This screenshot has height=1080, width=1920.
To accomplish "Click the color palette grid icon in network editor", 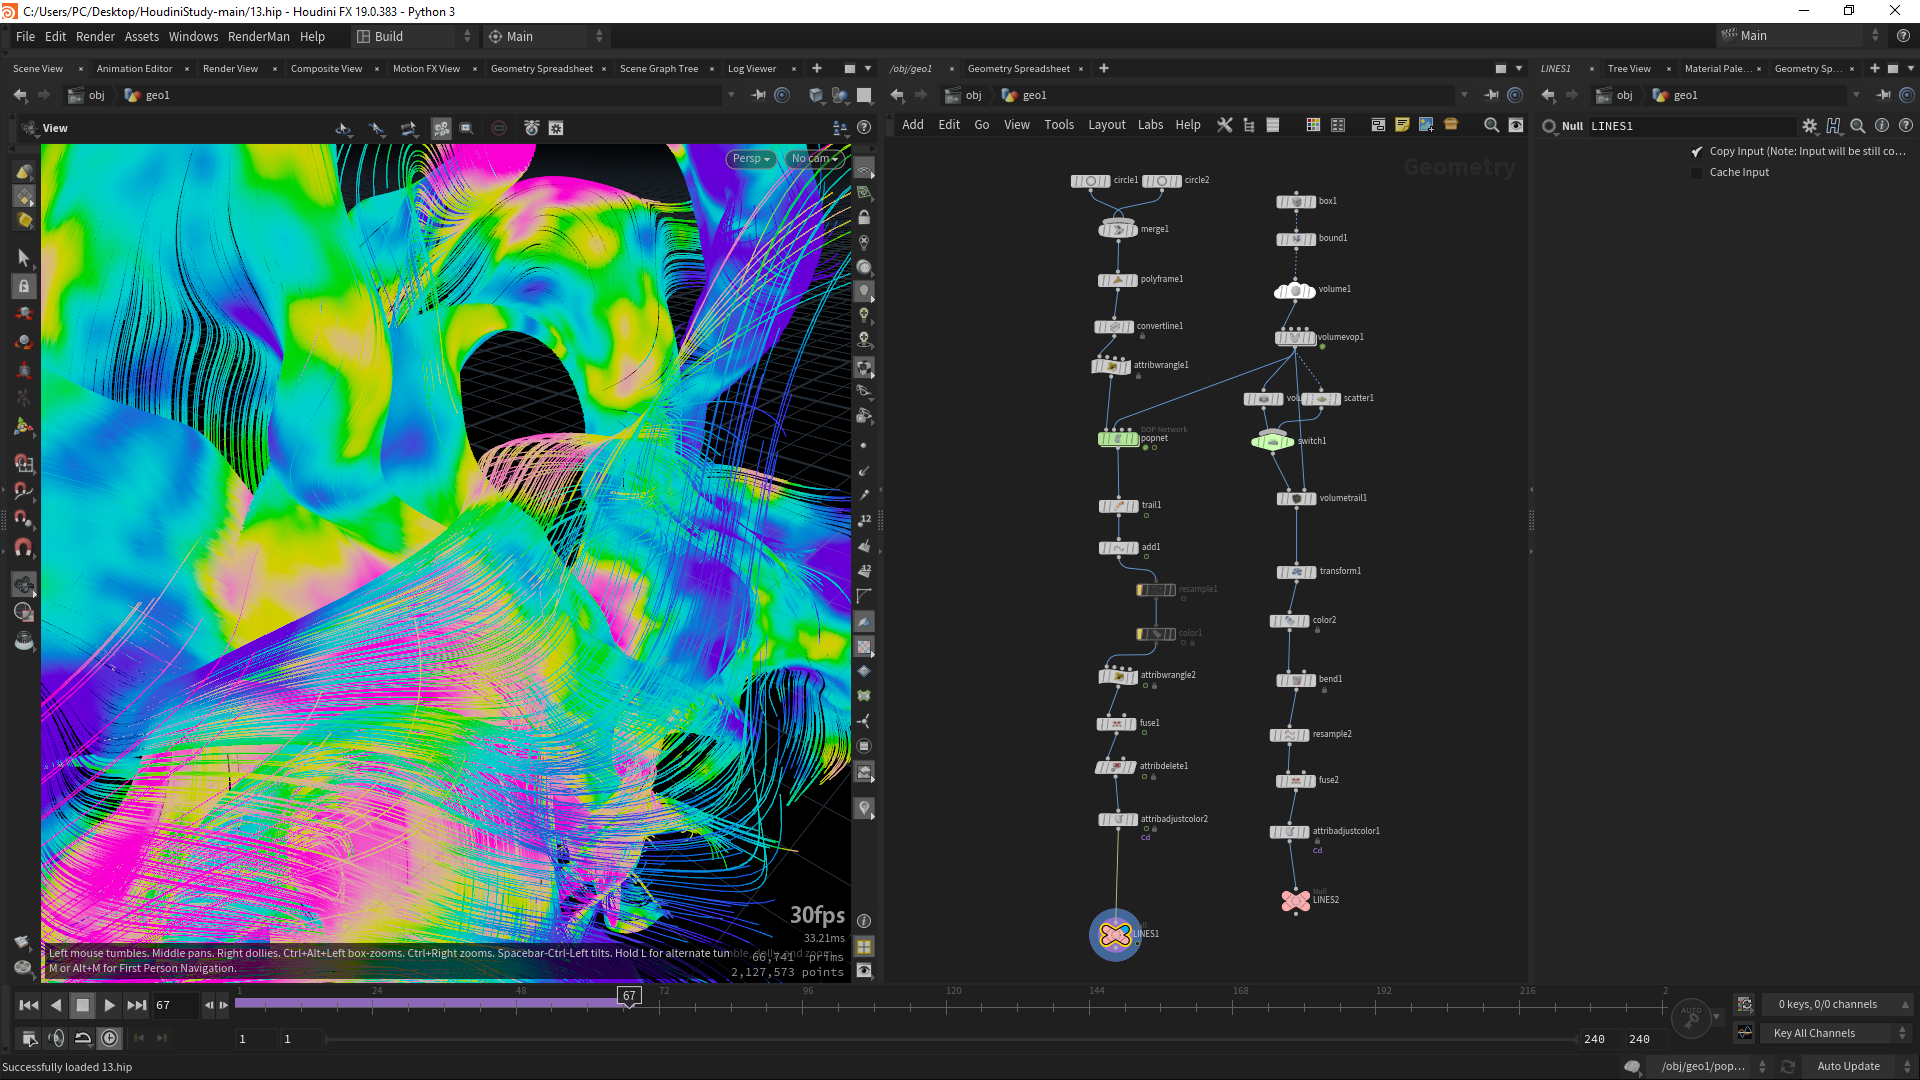I will [1313, 125].
